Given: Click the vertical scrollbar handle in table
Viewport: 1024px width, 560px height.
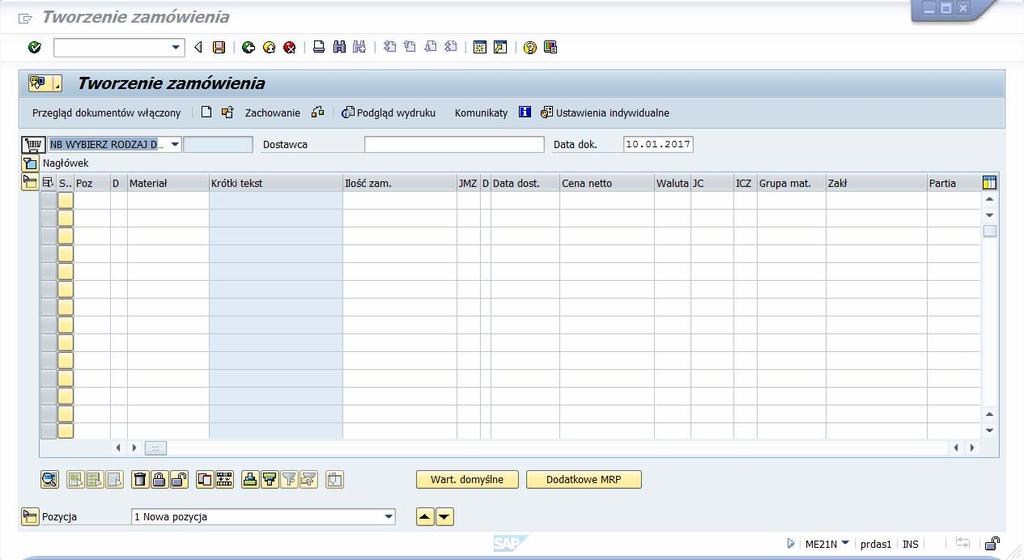Looking at the screenshot, I should point(990,231).
